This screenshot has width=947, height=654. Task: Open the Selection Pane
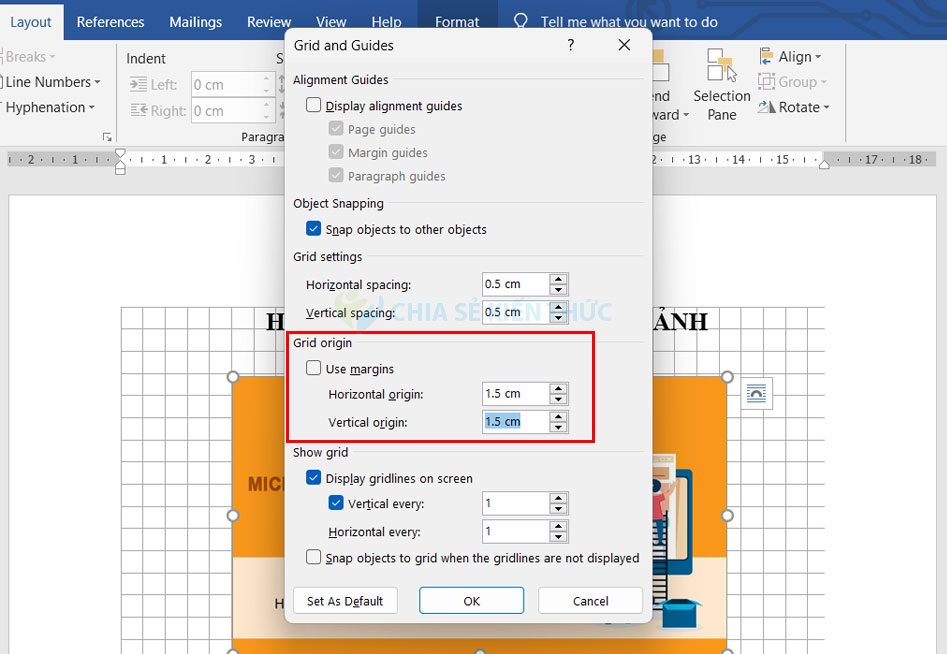pos(721,85)
